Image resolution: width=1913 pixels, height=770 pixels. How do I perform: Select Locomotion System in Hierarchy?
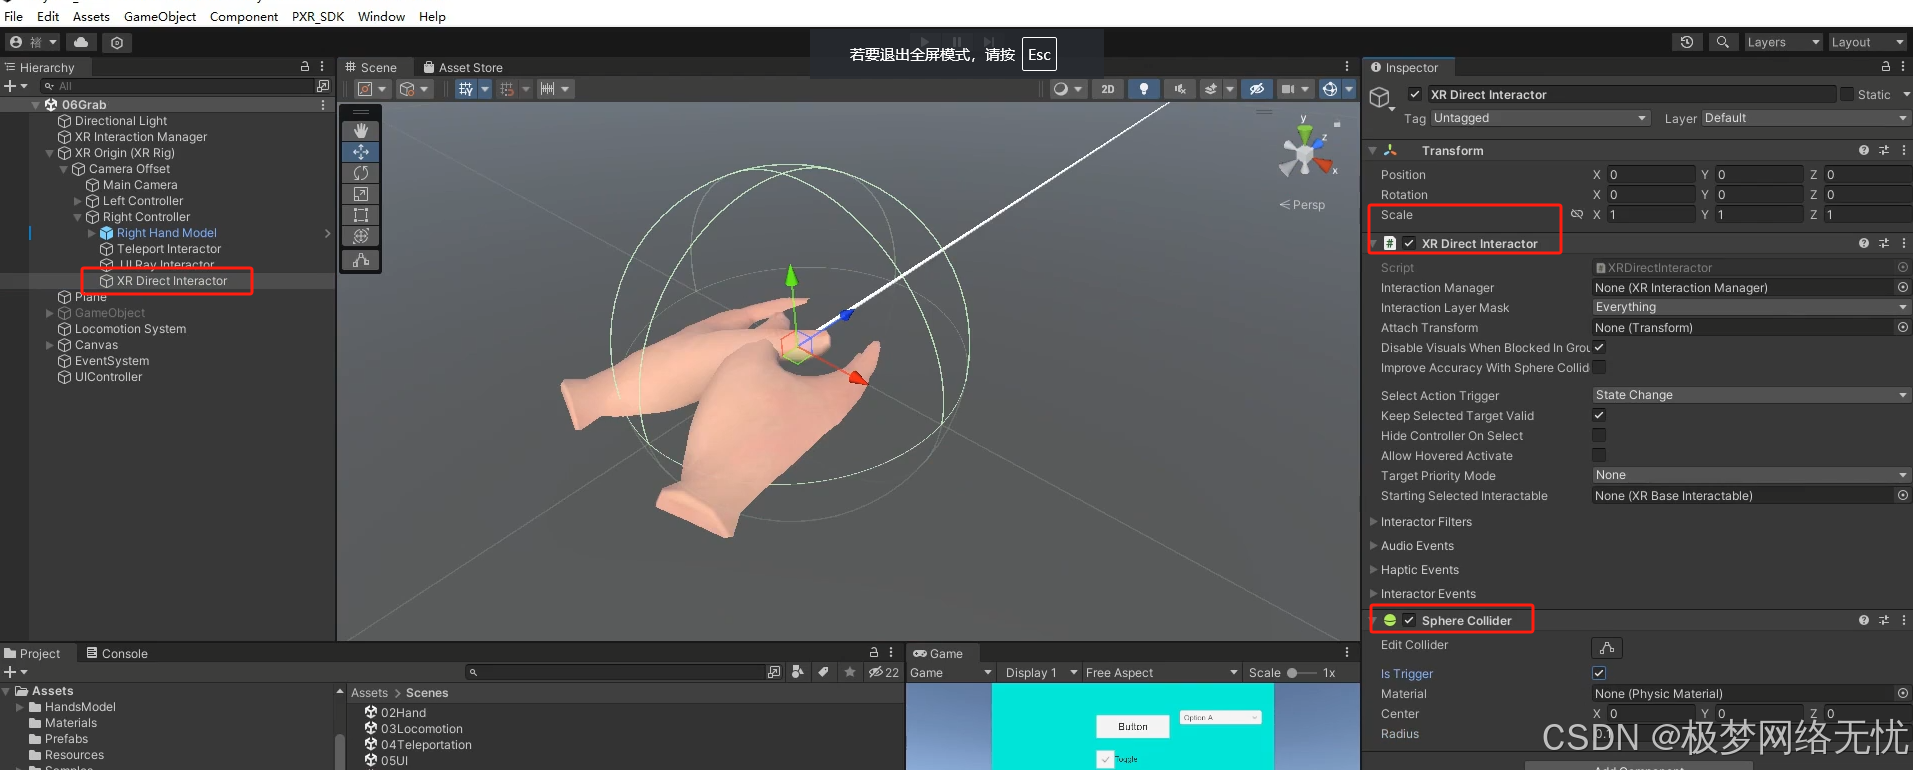point(130,329)
